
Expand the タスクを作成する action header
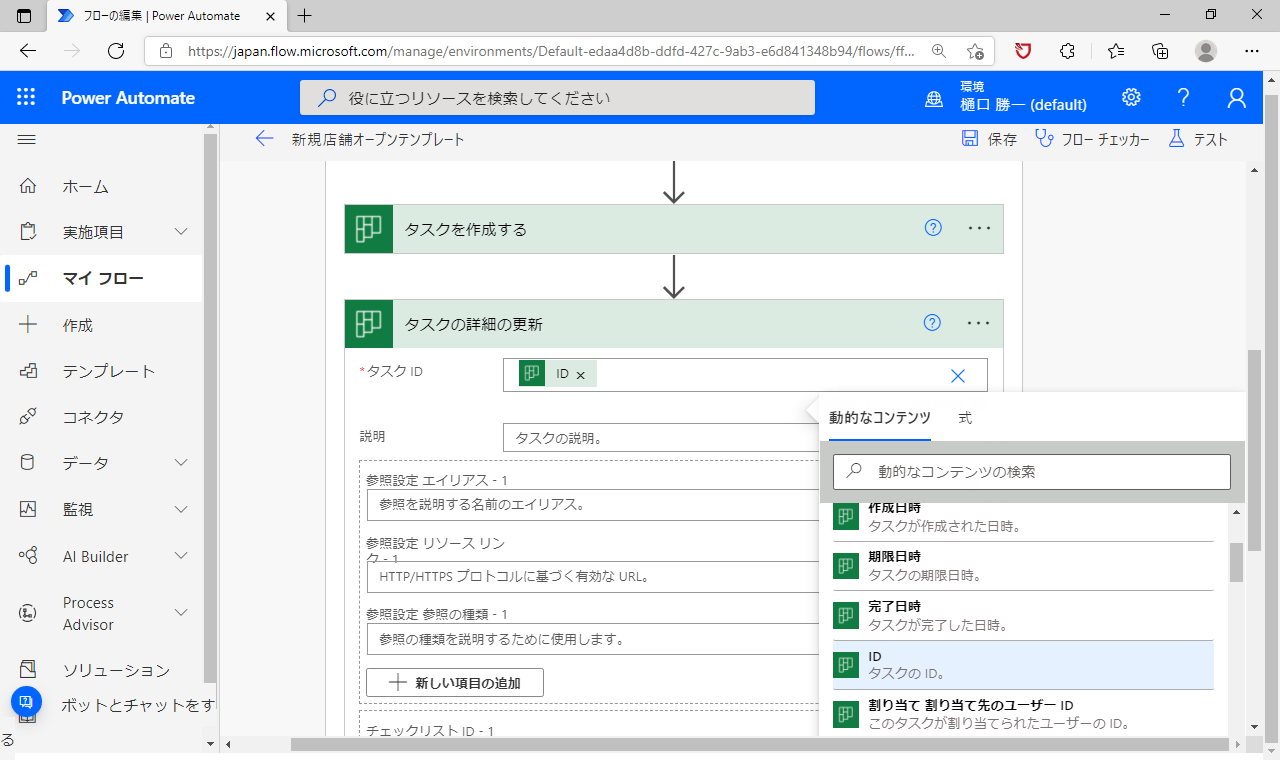coord(674,229)
